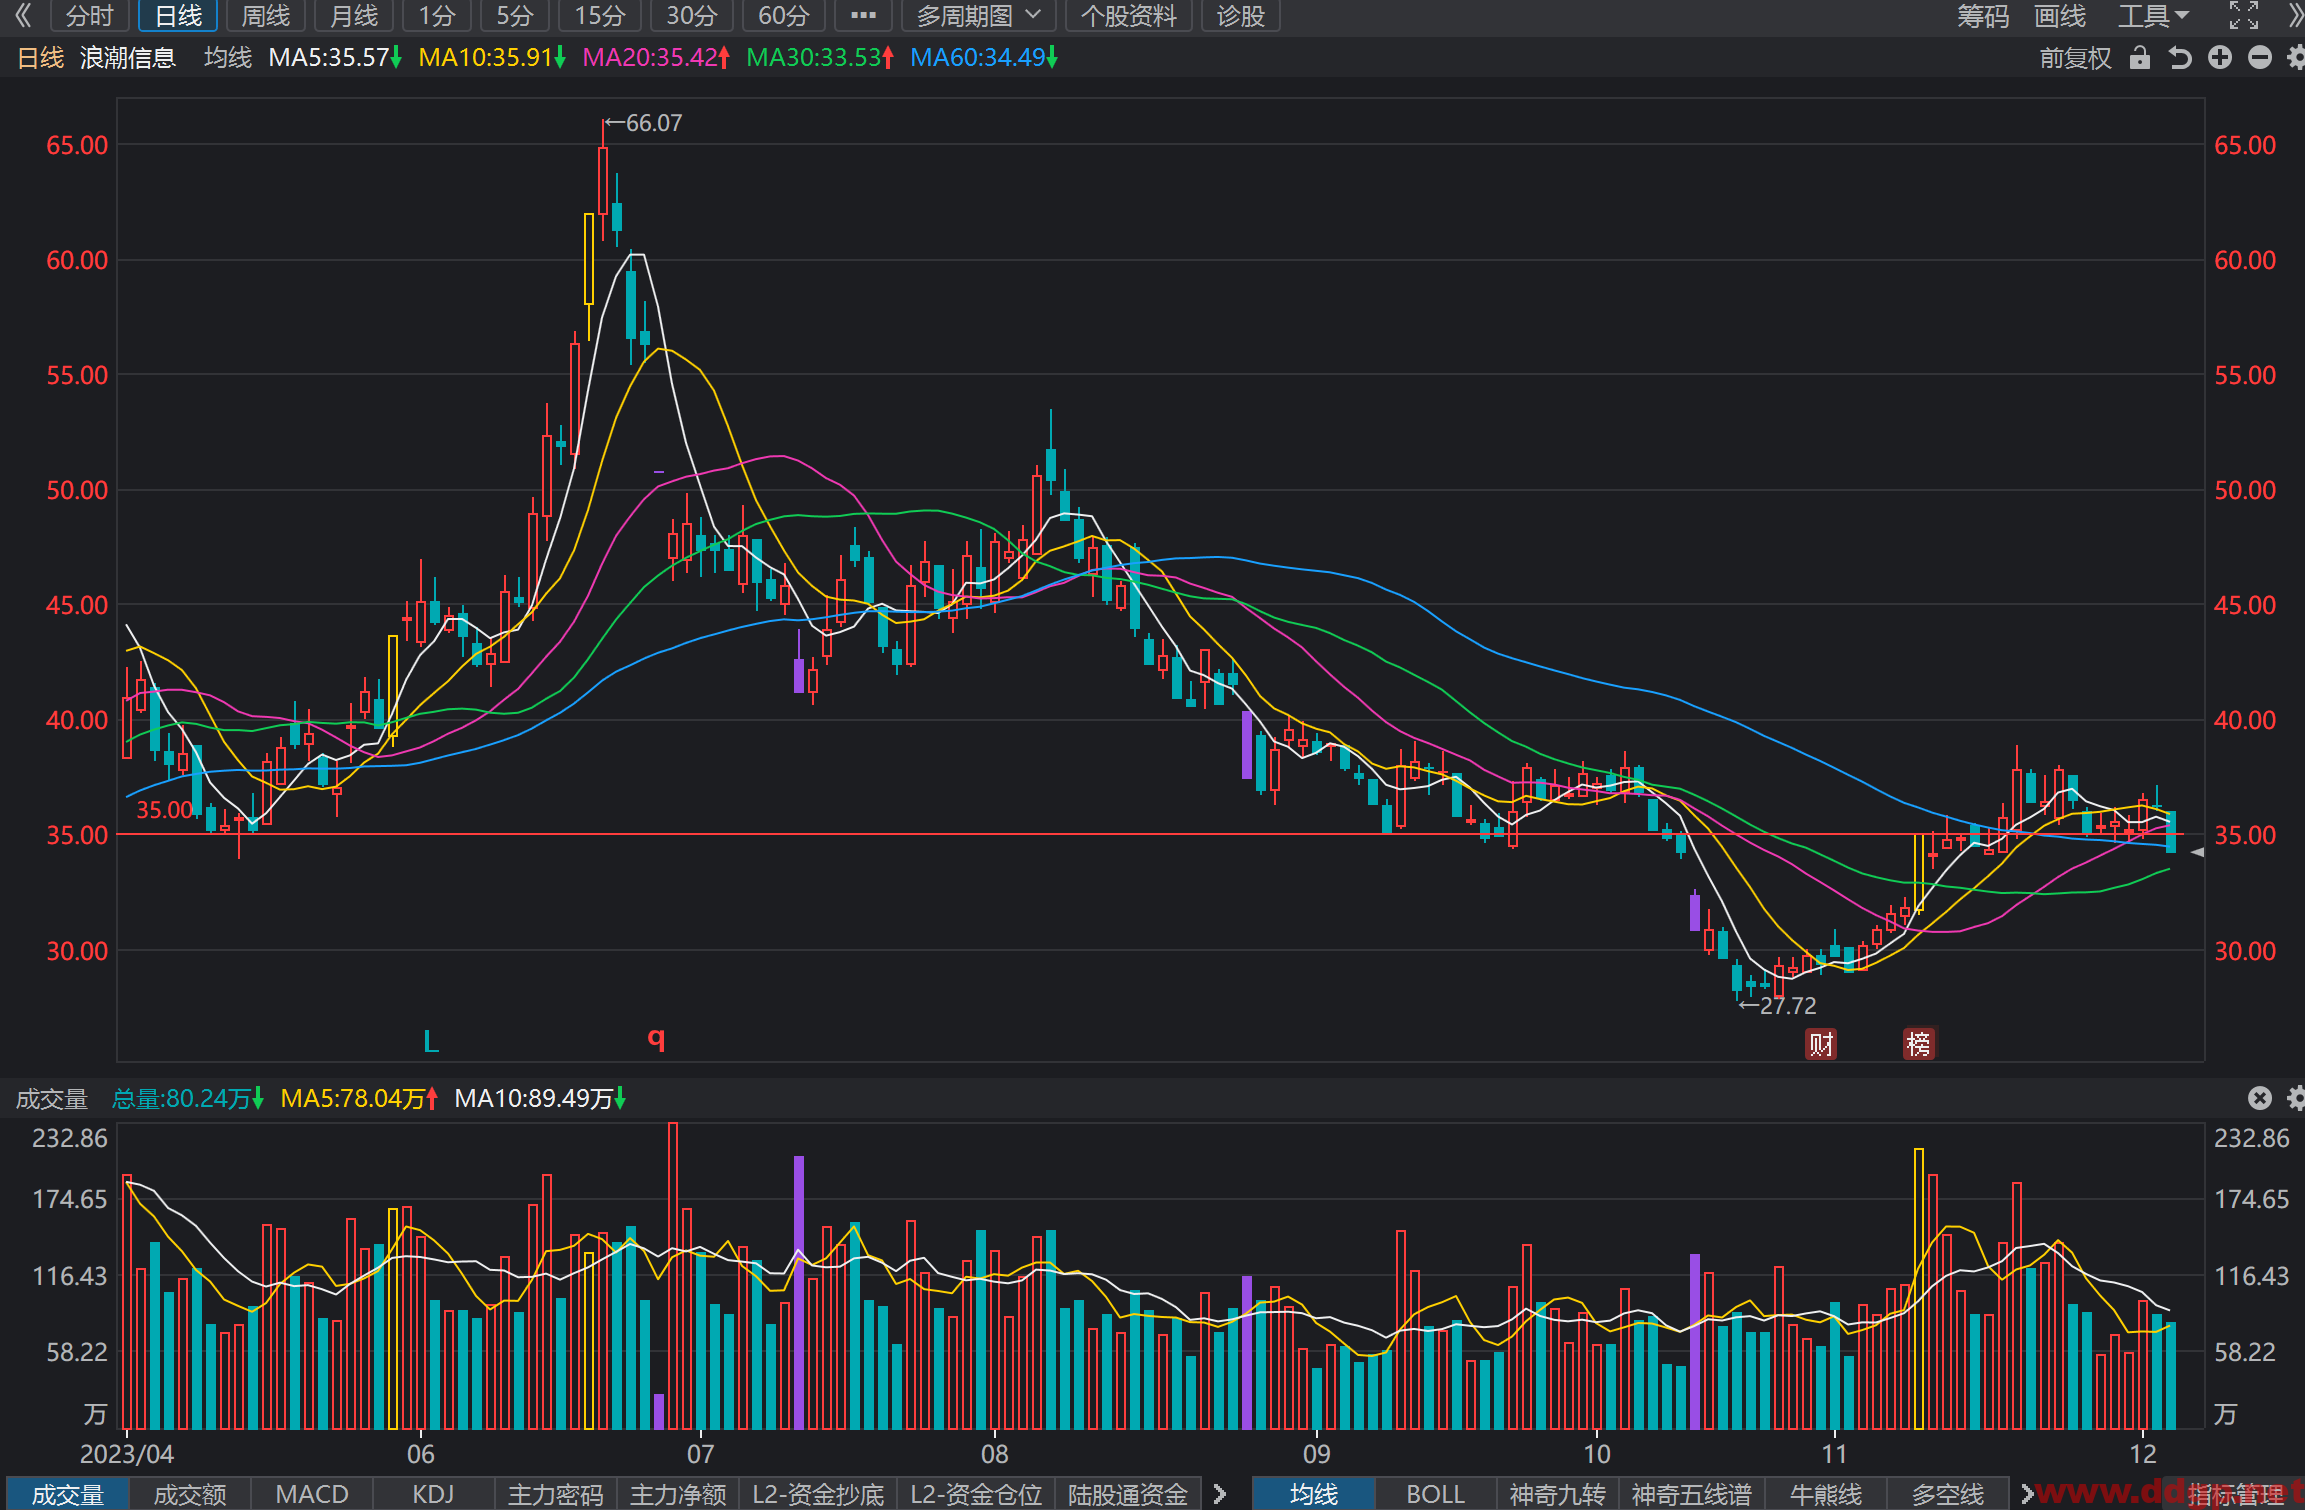Click MA60:34.49 blue legend value
Viewport: 2305px width, 1510px height.
[984, 58]
